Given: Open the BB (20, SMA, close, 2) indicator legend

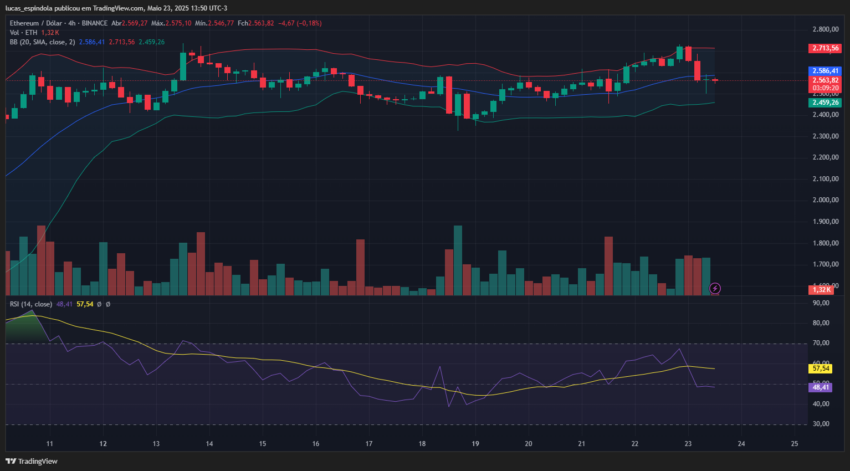Looking at the screenshot, I should tap(42, 42).
